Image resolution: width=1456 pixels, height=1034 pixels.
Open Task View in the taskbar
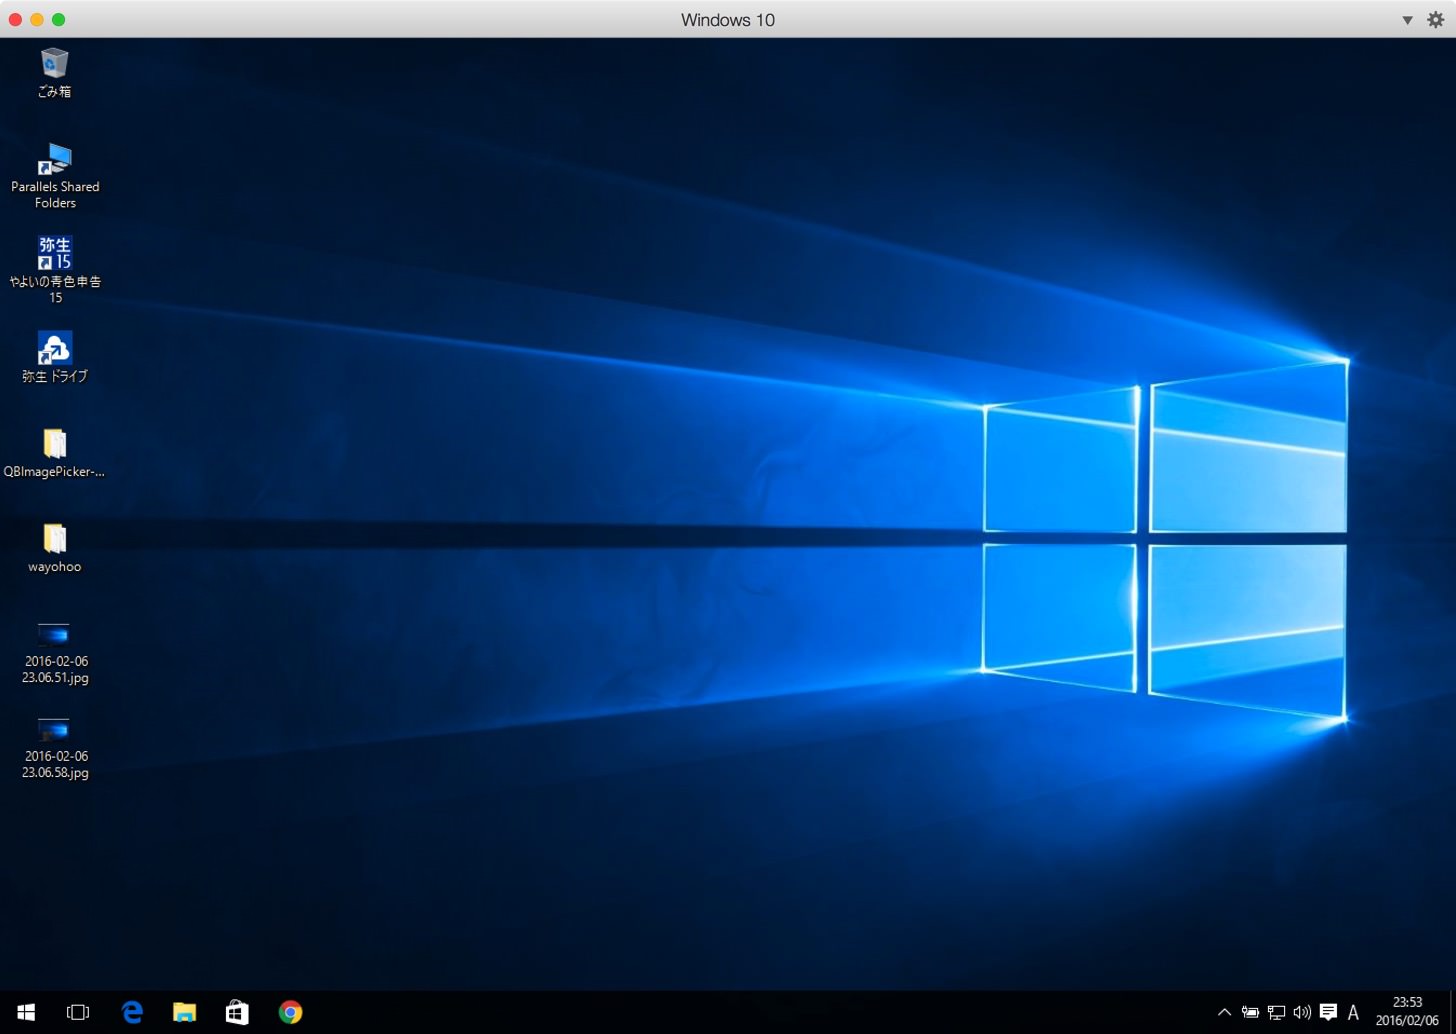point(78,1012)
